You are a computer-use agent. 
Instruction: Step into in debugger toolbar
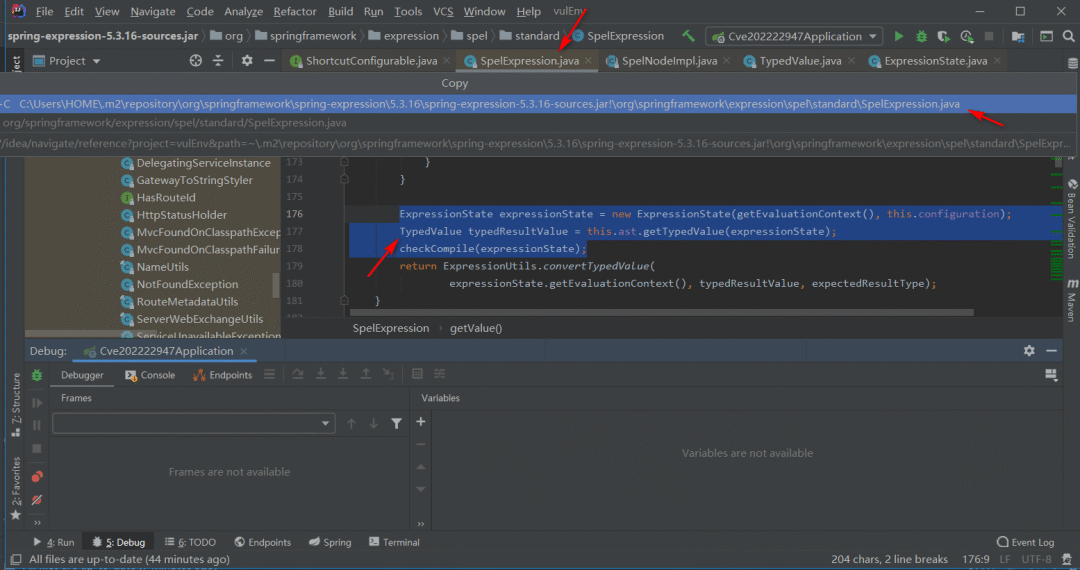[320, 374]
